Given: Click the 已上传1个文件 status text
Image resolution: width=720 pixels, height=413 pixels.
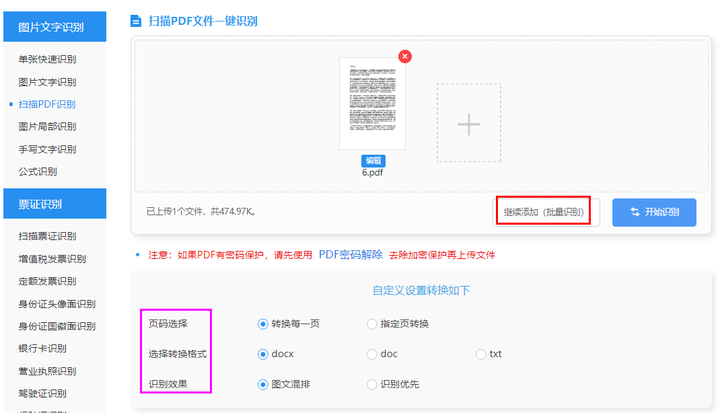Looking at the screenshot, I should [x=201, y=211].
